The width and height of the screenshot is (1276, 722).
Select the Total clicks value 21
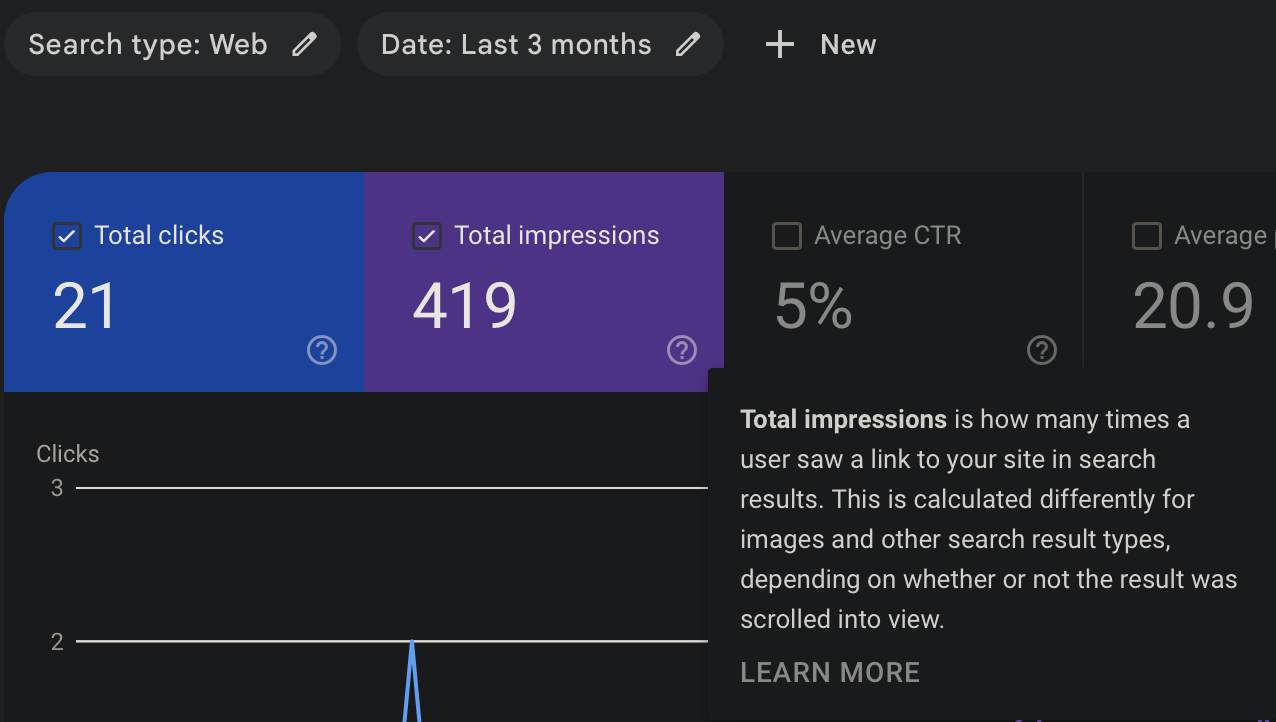(x=85, y=306)
